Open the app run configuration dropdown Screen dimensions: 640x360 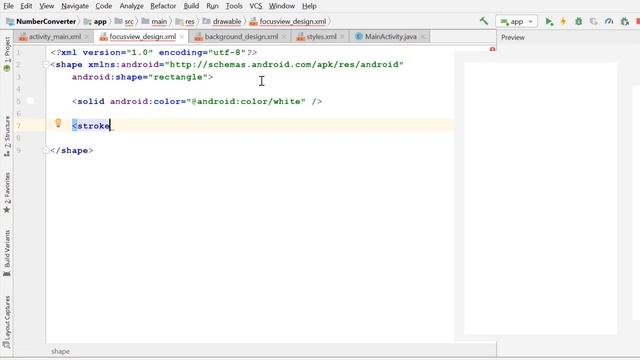(516, 22)
